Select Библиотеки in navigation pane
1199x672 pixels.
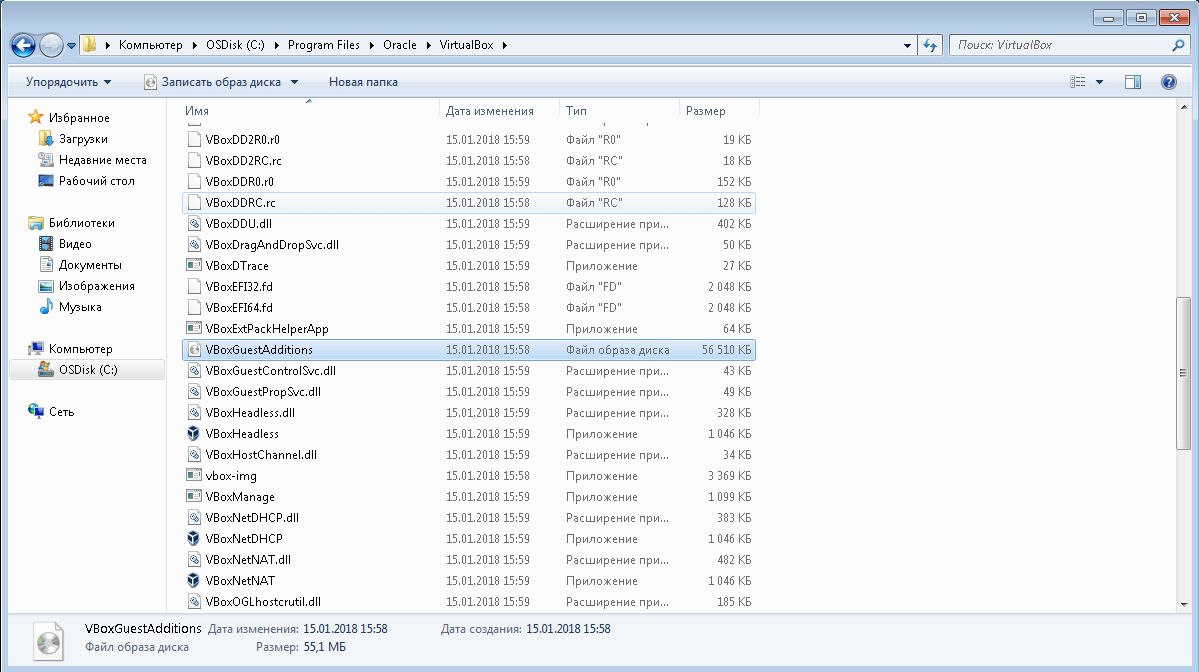82,223
